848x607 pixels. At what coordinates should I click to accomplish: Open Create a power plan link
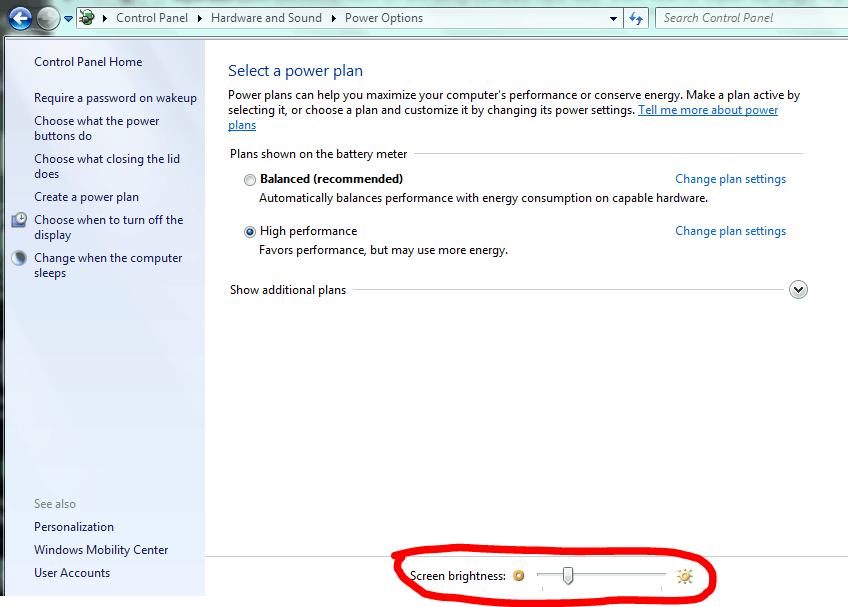tap(86, 197)
